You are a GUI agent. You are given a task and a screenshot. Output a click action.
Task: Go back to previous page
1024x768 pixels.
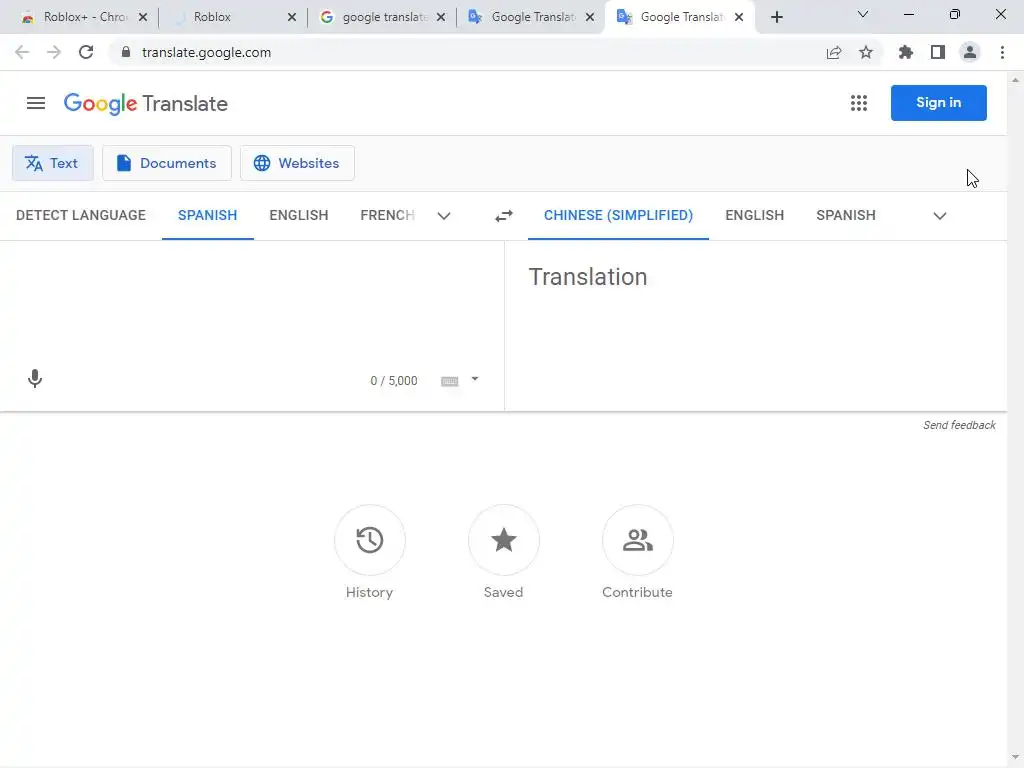[x=22, y=52]
